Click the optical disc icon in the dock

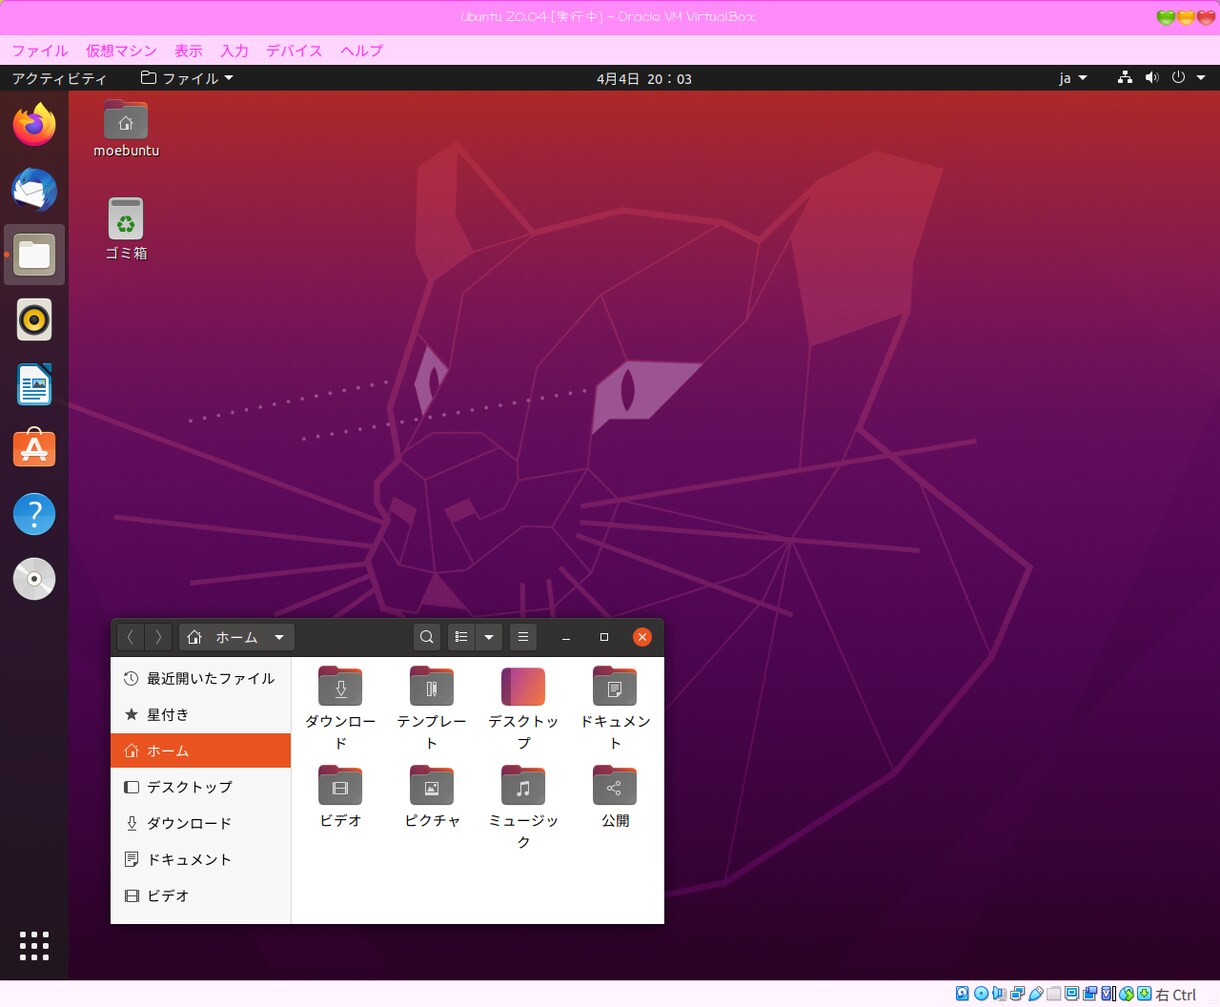(x=34, y=579)
